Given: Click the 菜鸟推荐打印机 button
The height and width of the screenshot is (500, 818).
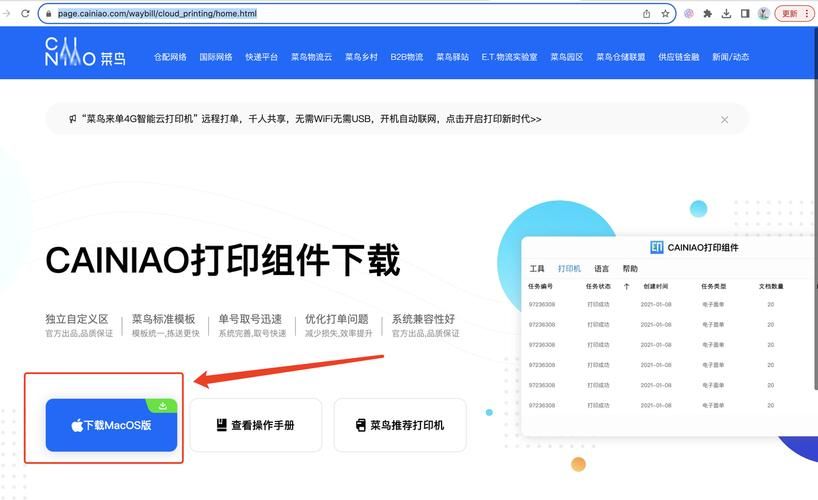Looking at the screenshot, I should [400, 425].
